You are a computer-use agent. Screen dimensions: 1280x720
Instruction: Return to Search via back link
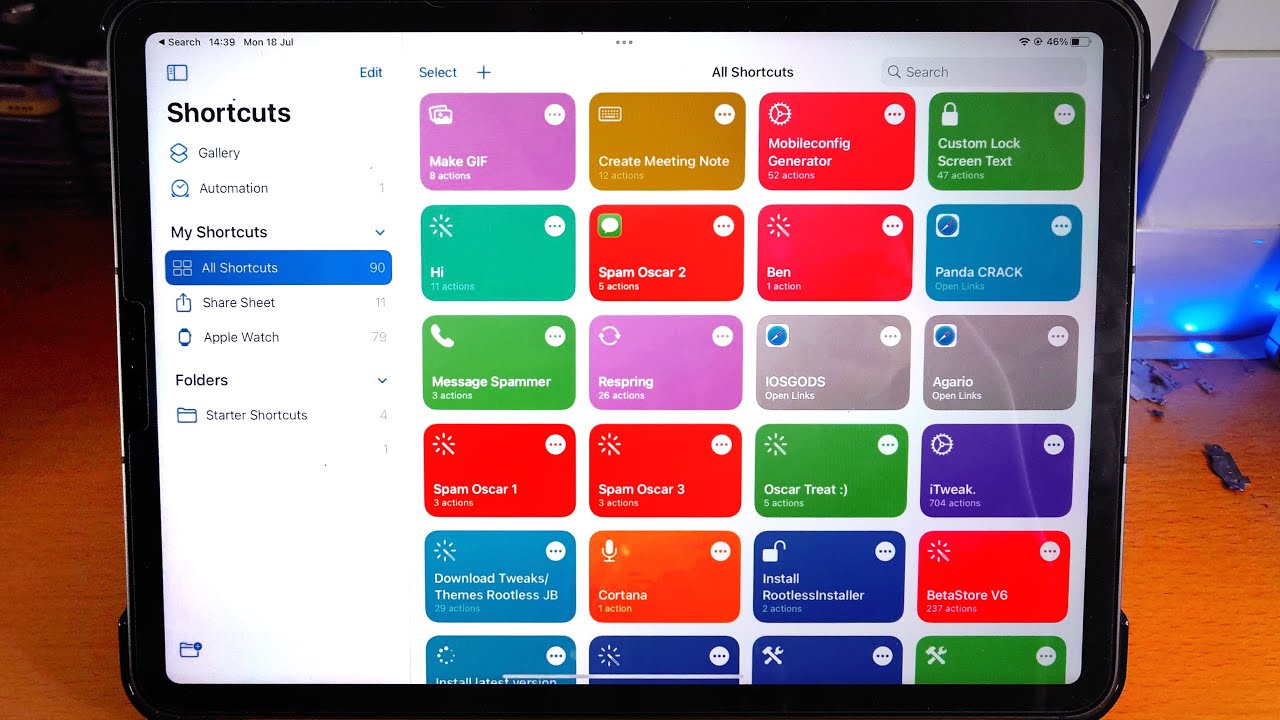pos(179,42)
